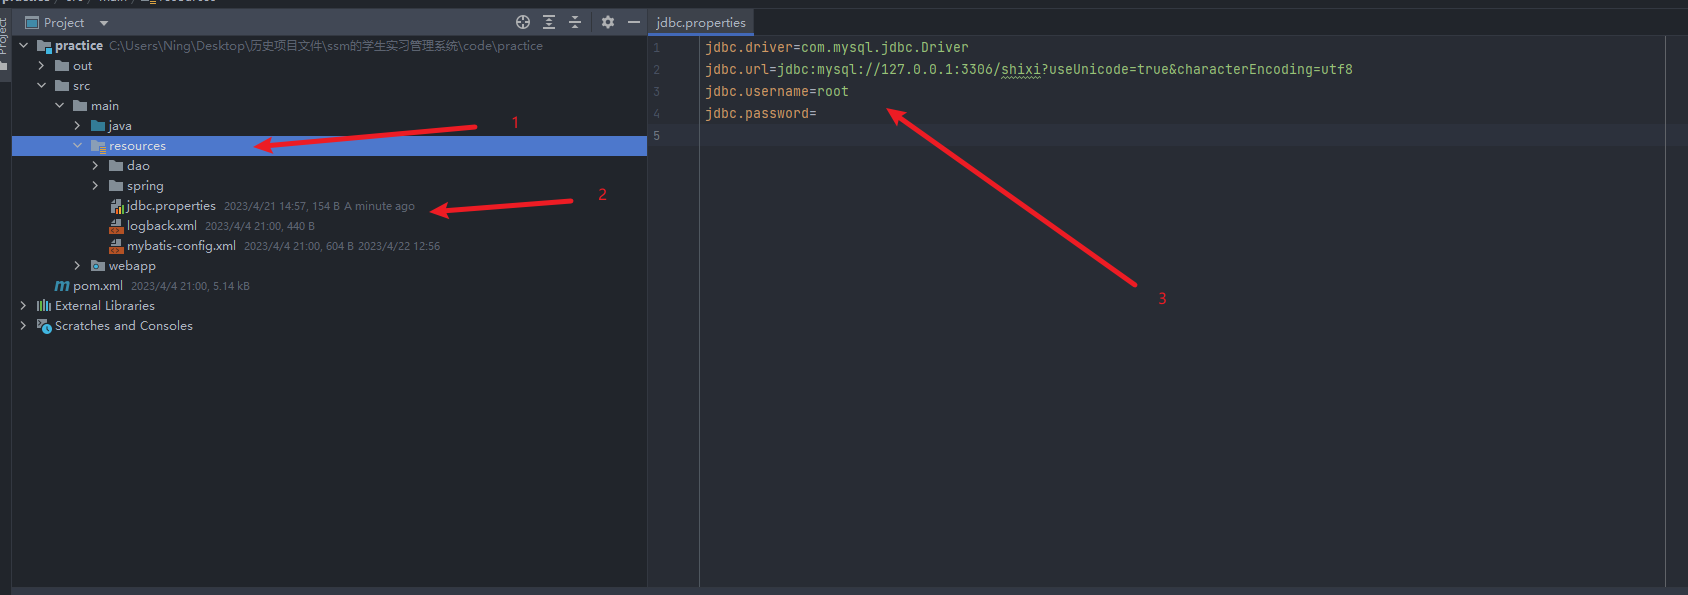The width and height of the screenshot is (1688, 595).
Task: Open Project panel settings gear
Action: point(608,22)
